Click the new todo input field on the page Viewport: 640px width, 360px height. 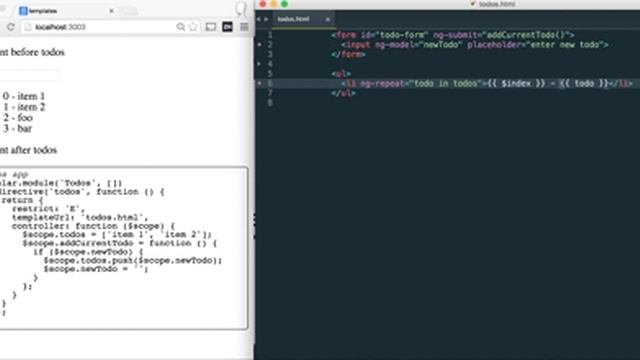click(29, 75)
